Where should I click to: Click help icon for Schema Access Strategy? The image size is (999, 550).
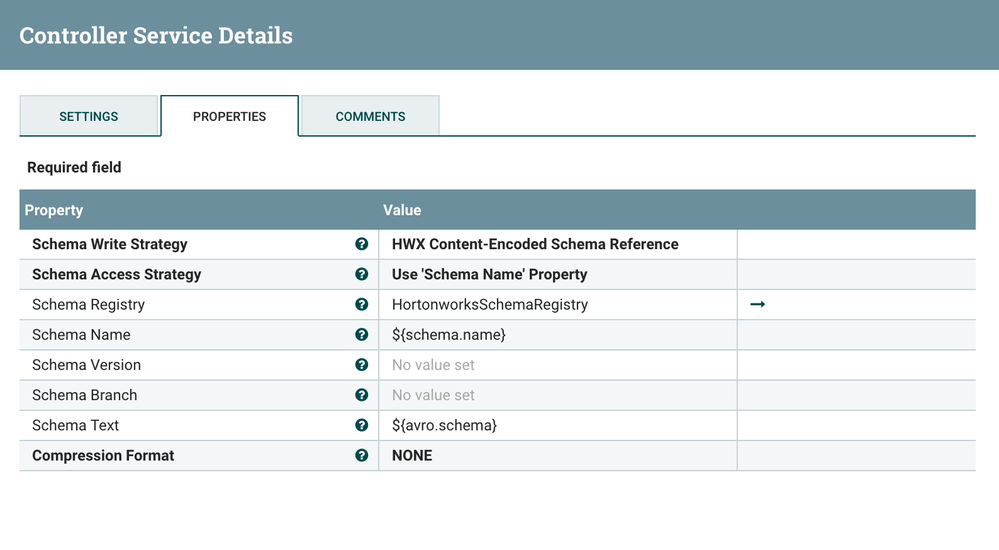coord(362,274)
